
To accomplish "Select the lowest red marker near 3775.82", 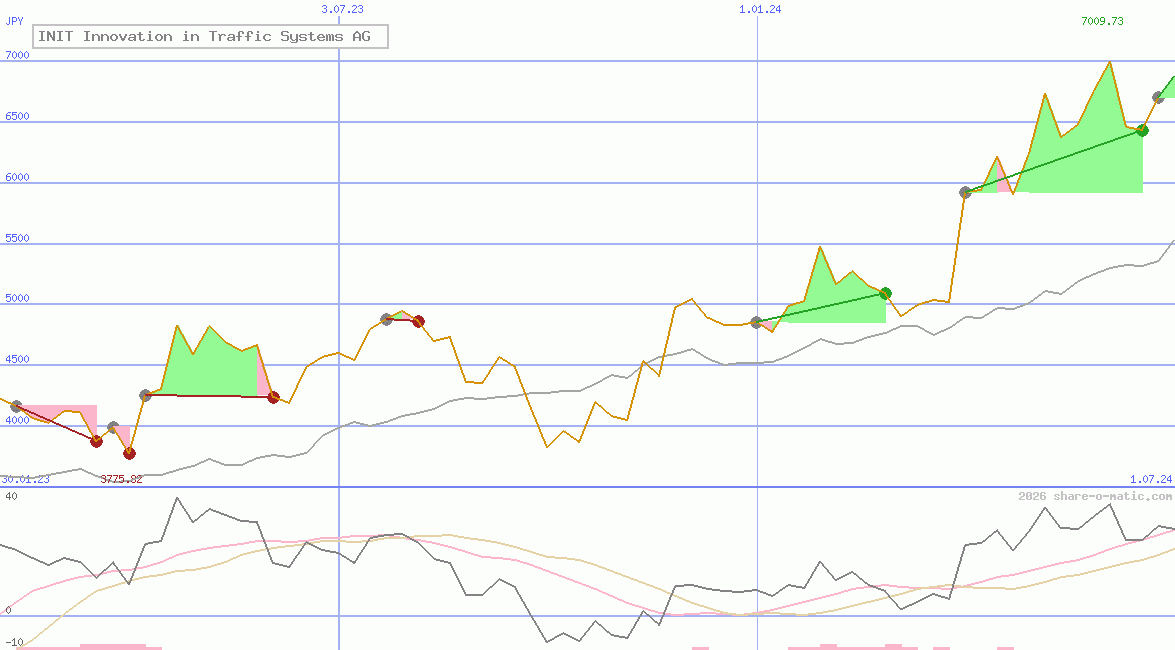I will click(x=129, y=453).
